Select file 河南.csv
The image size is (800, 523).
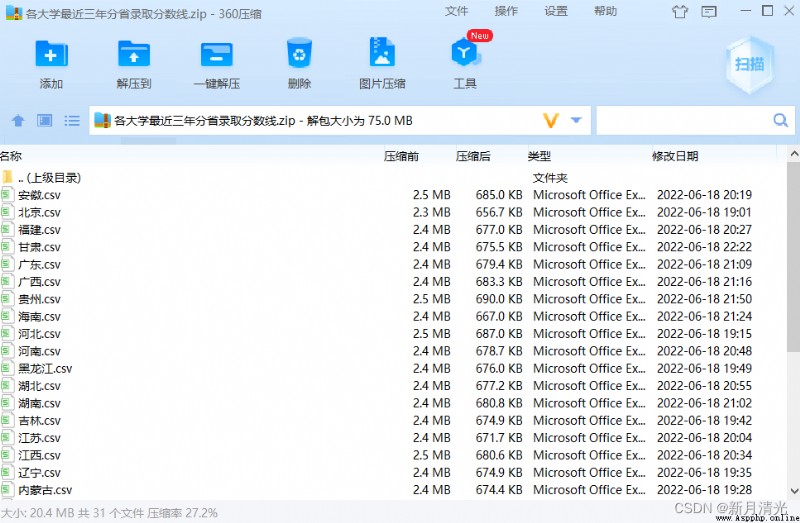point(393,351)
